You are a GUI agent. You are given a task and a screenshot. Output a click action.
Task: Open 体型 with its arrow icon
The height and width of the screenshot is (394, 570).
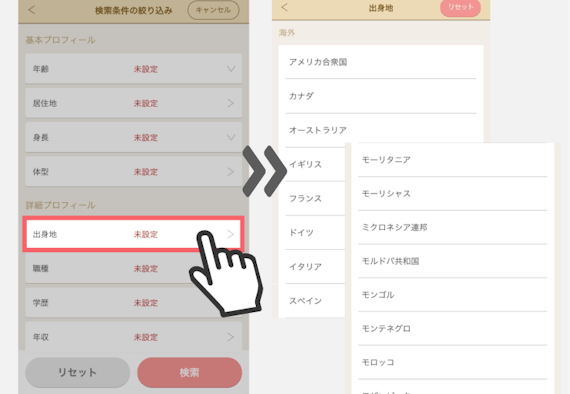point(230,172)
